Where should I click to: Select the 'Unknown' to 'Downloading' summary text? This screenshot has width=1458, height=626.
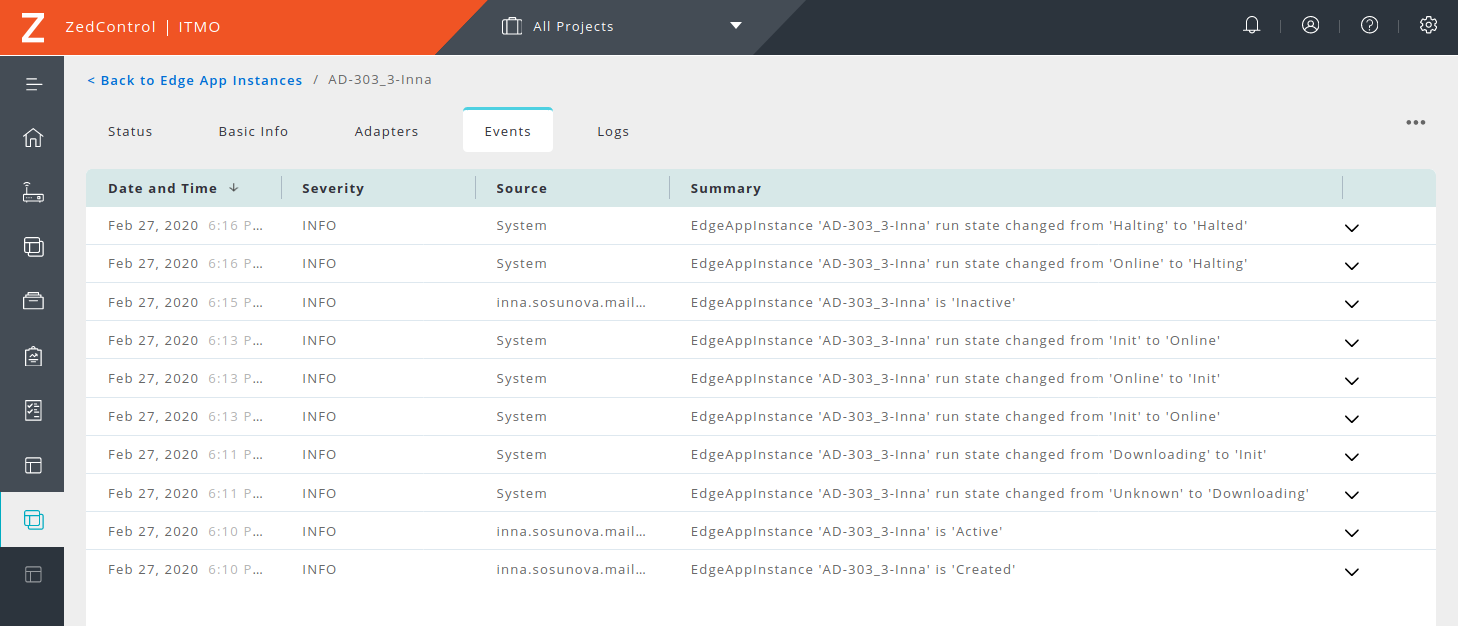pyautogui.click(x=1000, y=493)
